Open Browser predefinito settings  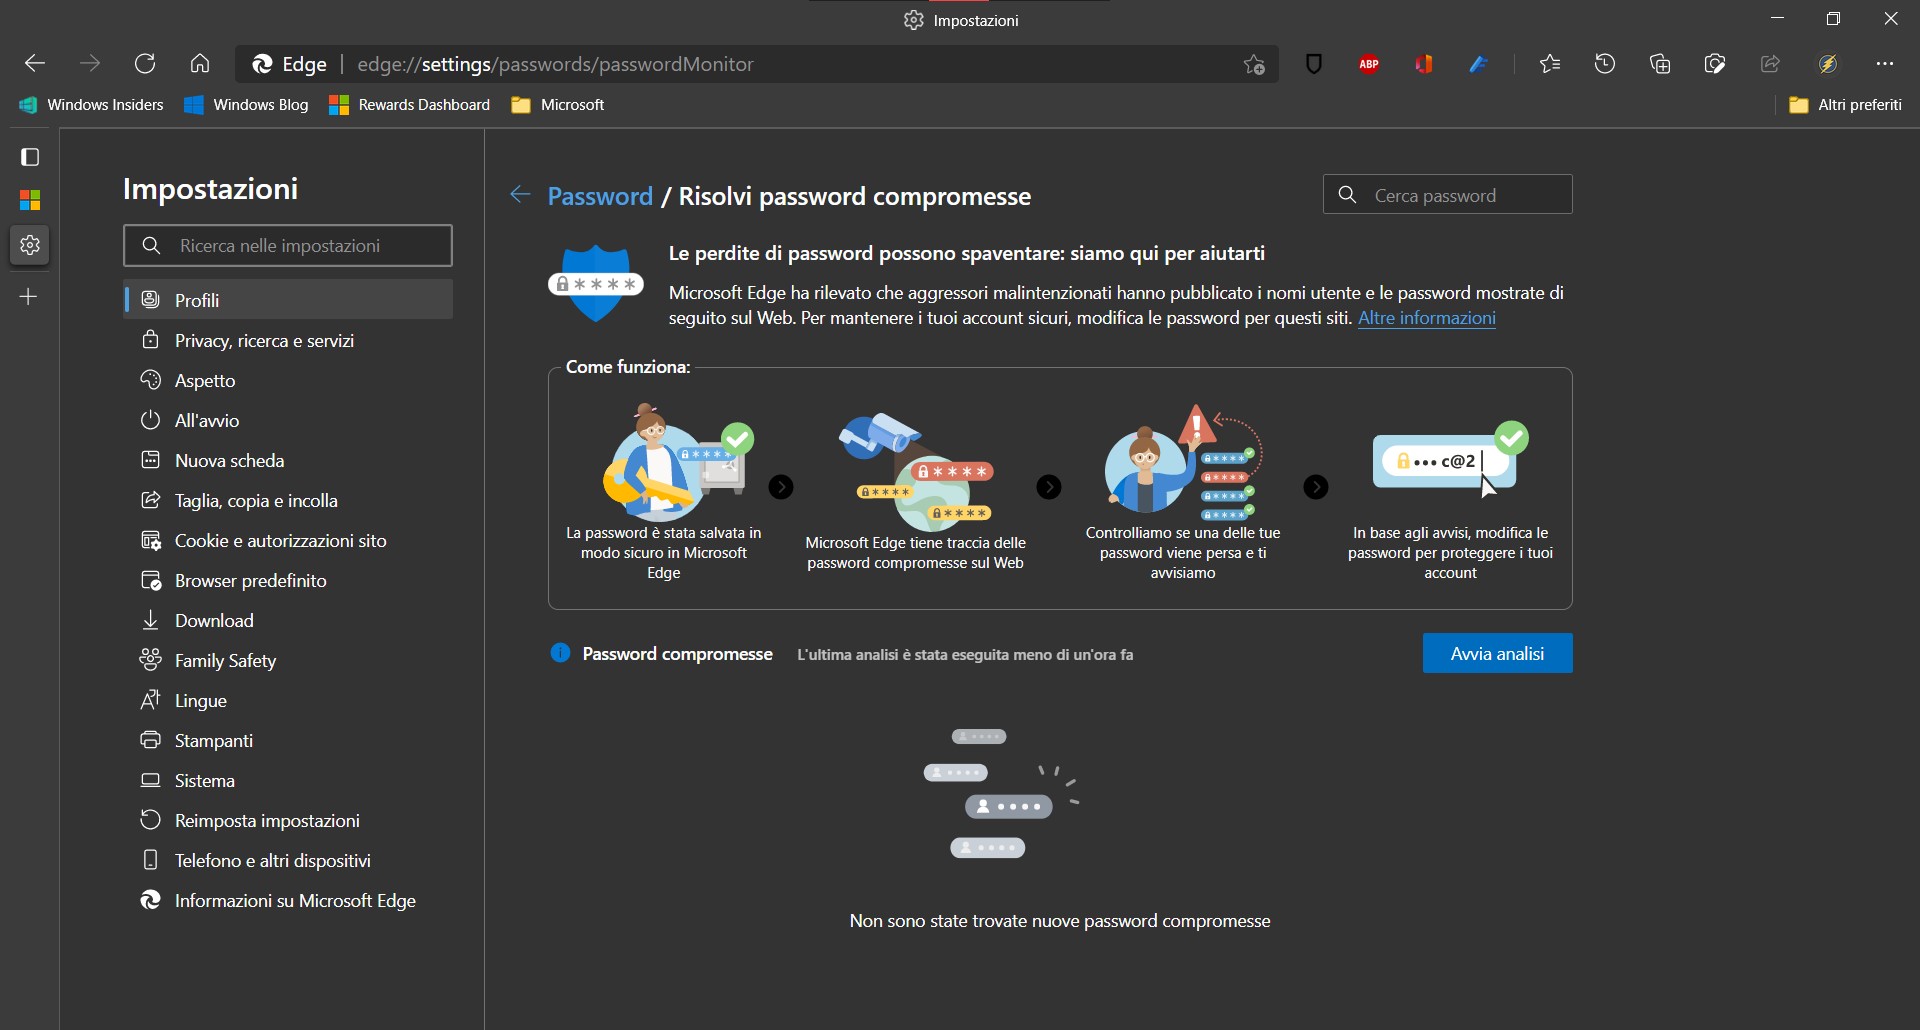point(288,581)
